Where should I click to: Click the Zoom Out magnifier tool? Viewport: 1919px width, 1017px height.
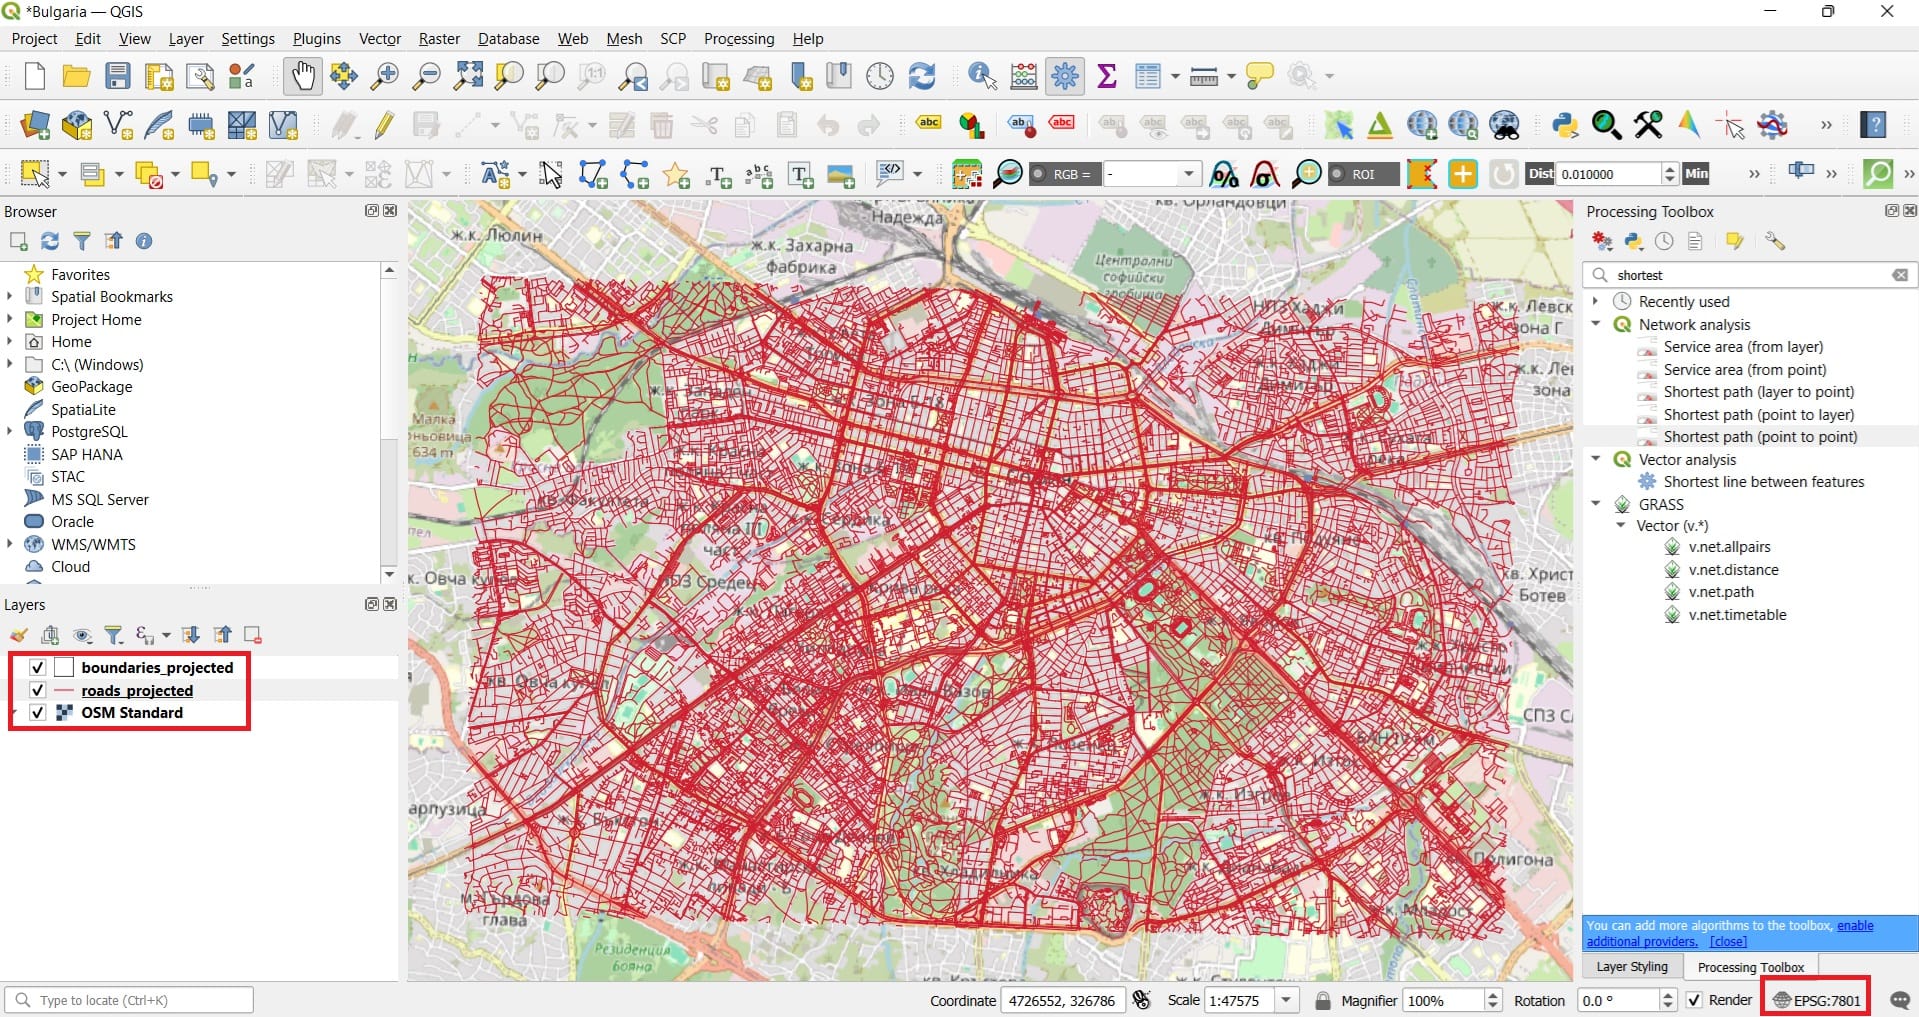tap(427, 76)
